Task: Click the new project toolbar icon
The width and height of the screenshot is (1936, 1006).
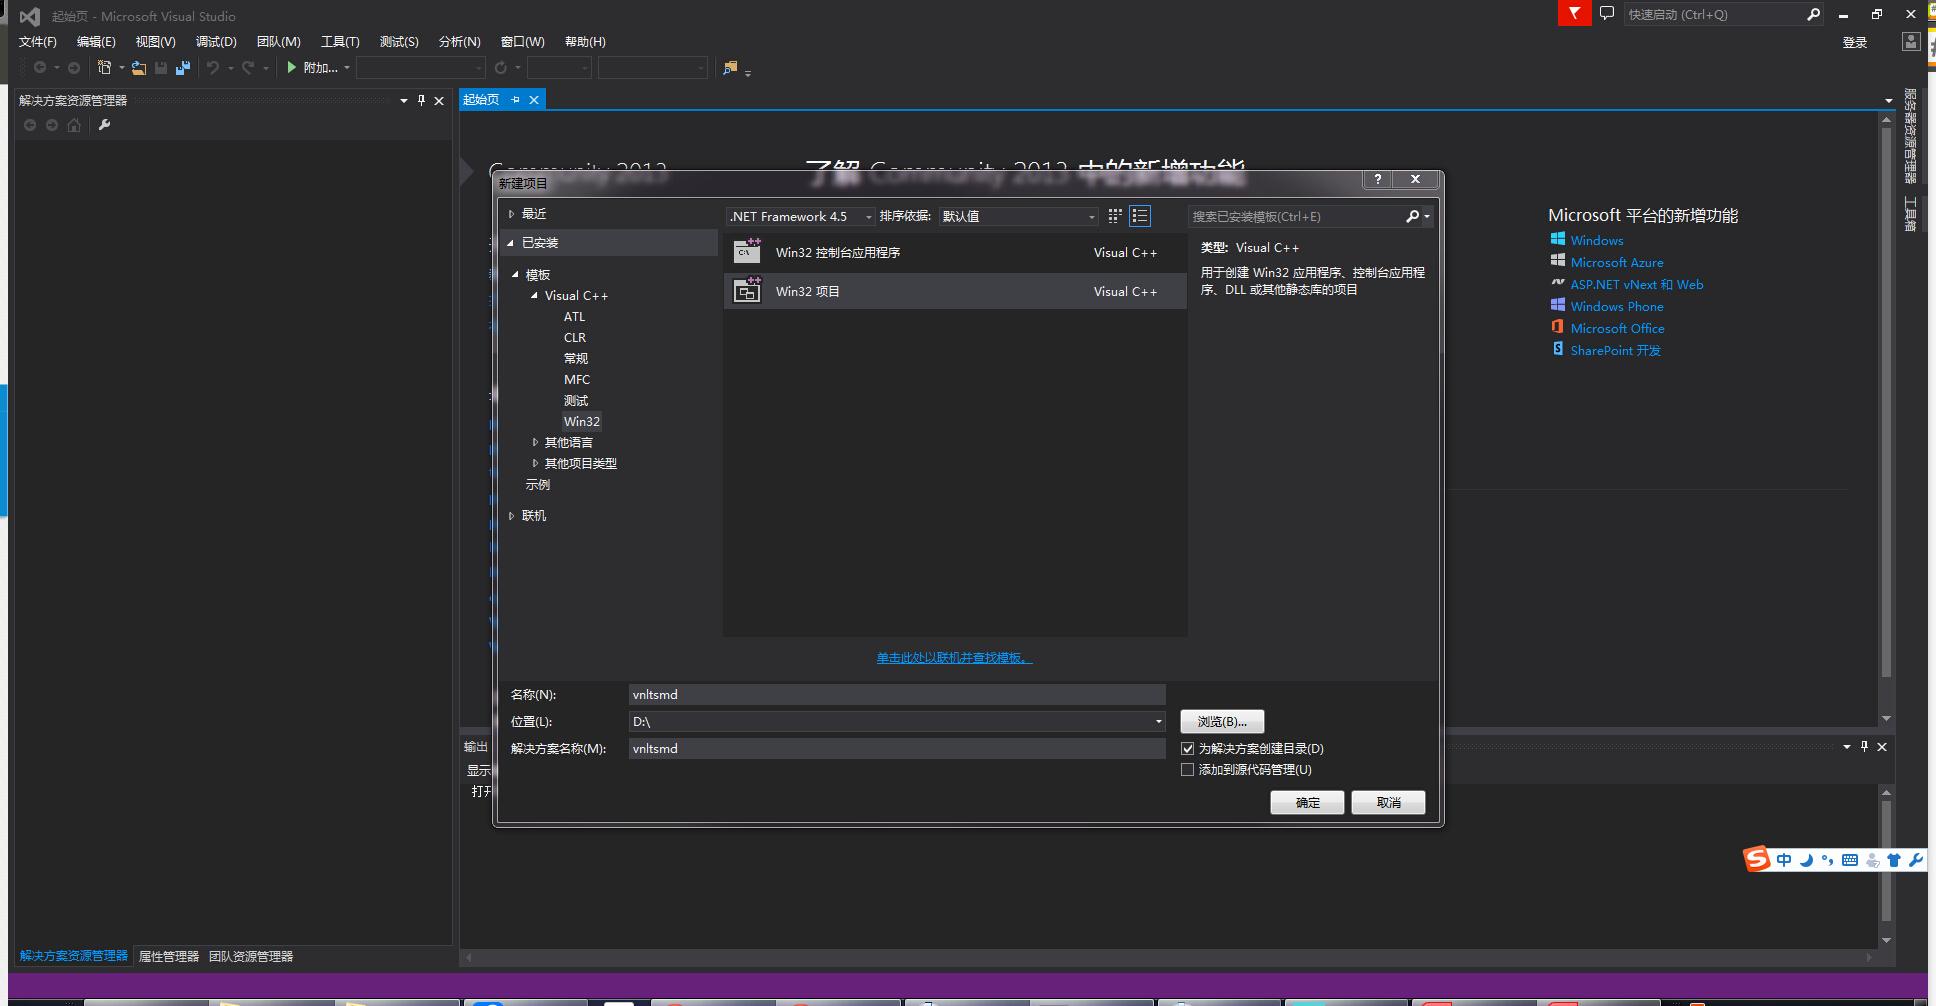Action: pyautogui.click(x=104, y=68)
